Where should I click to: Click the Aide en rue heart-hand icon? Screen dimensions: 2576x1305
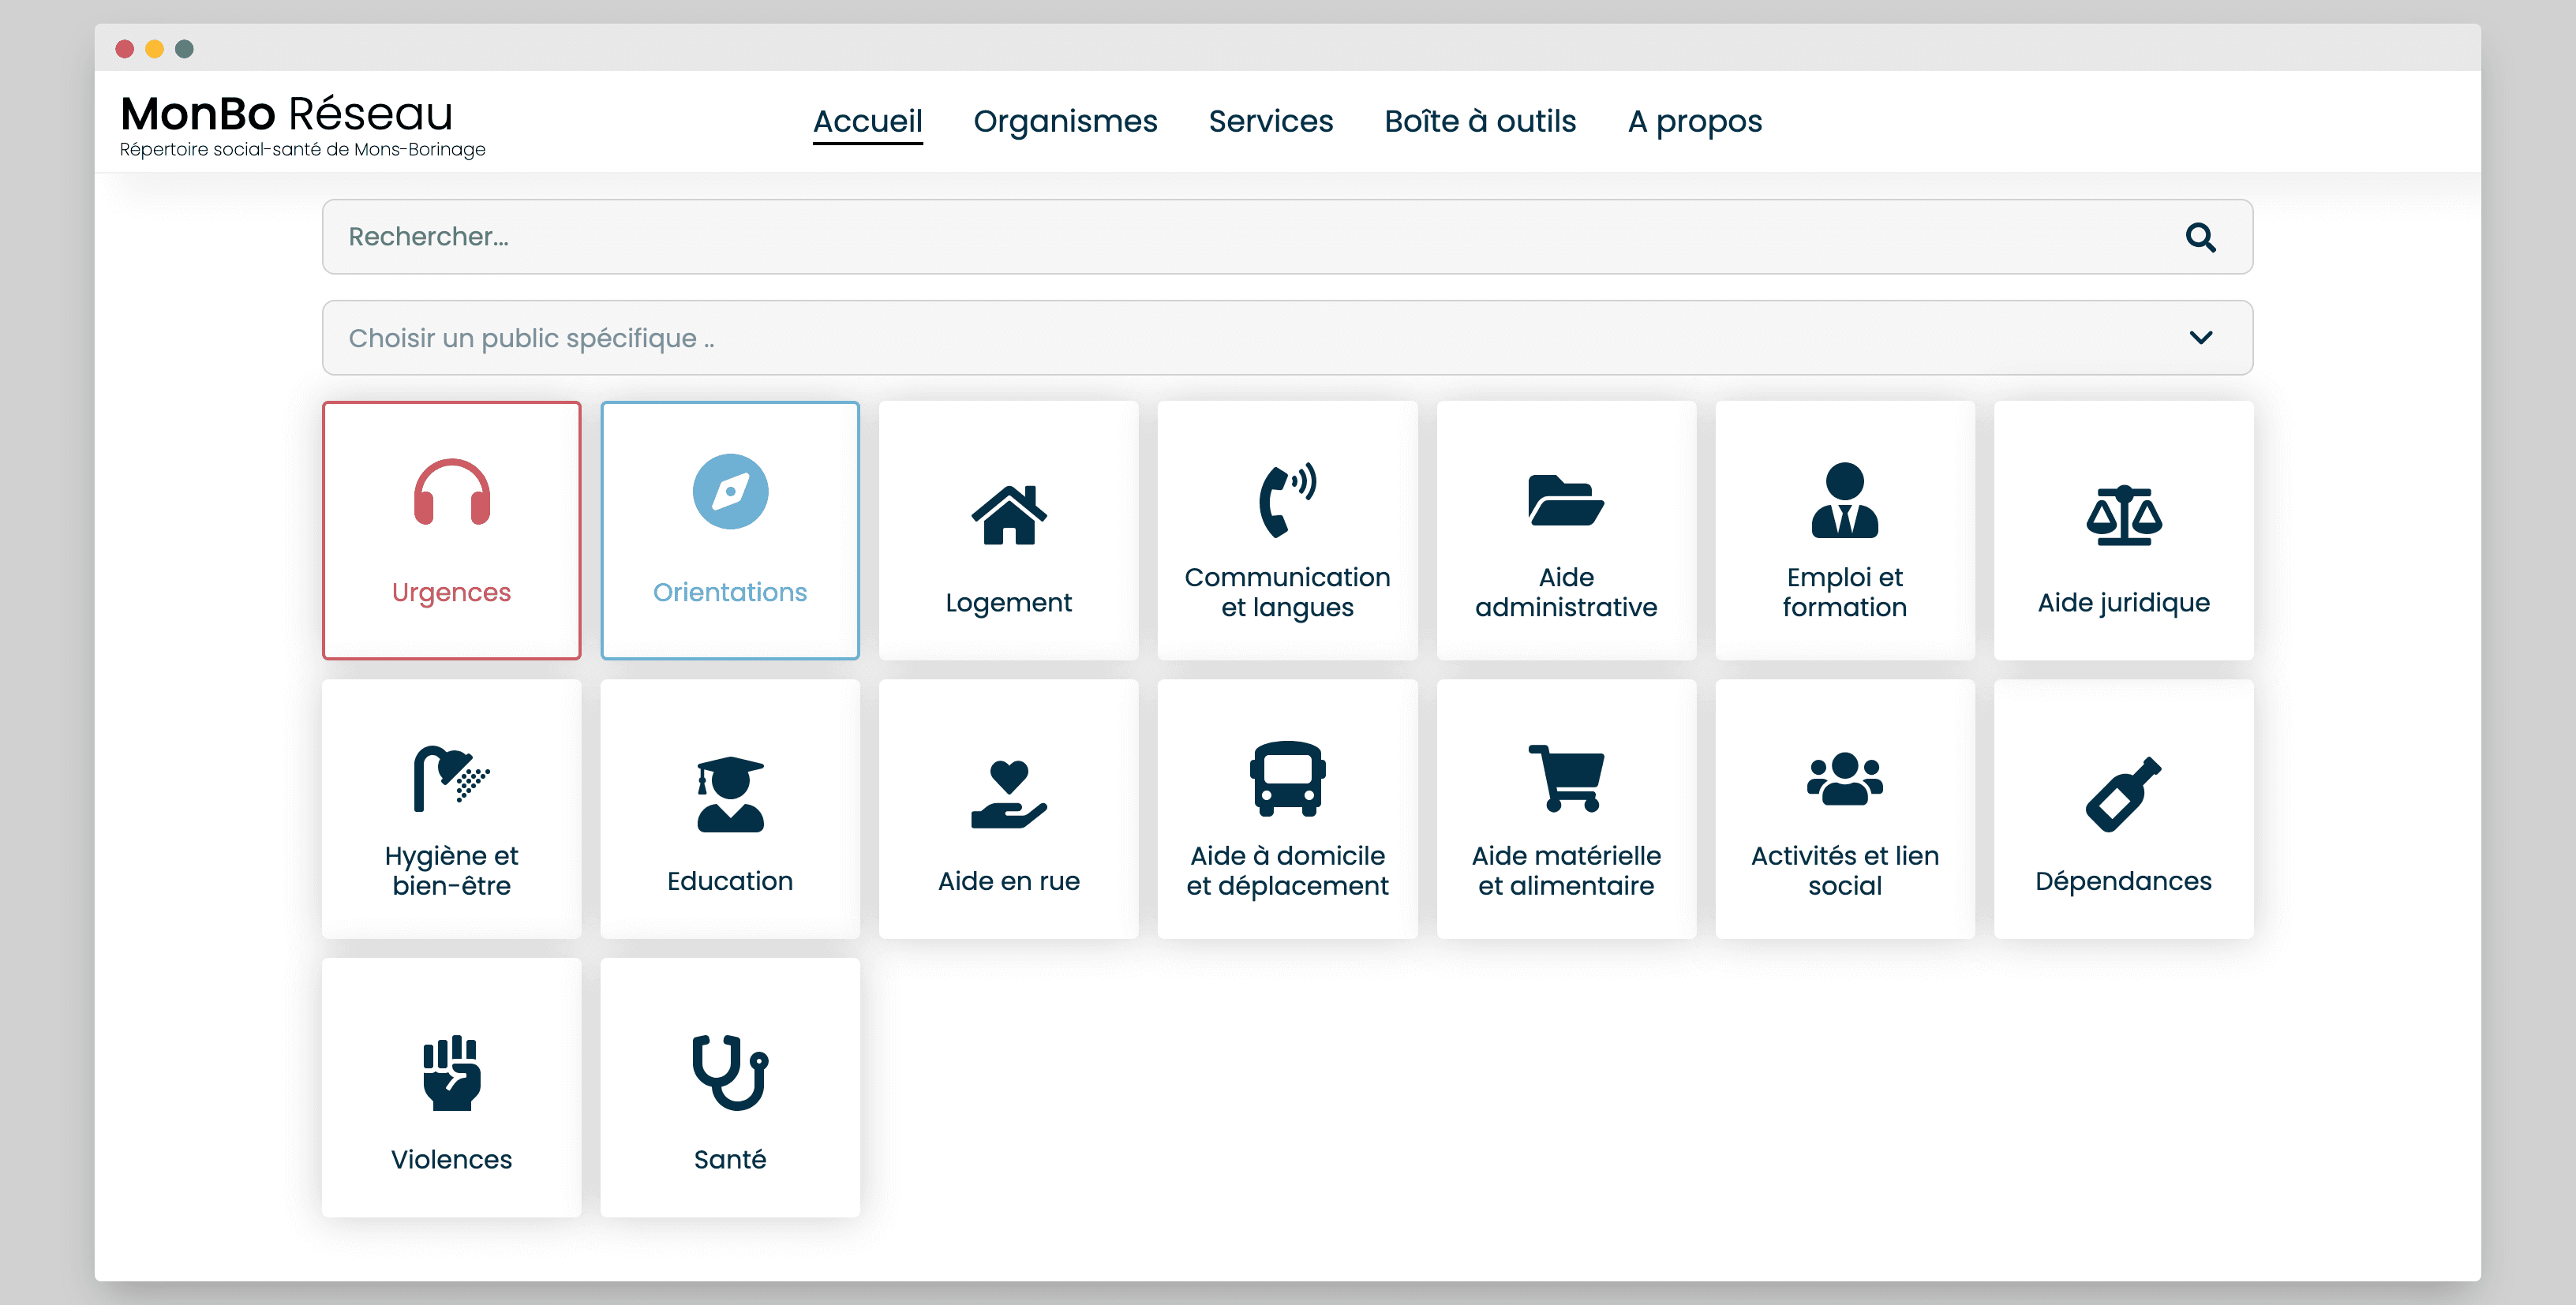(x=1009, y=794)
